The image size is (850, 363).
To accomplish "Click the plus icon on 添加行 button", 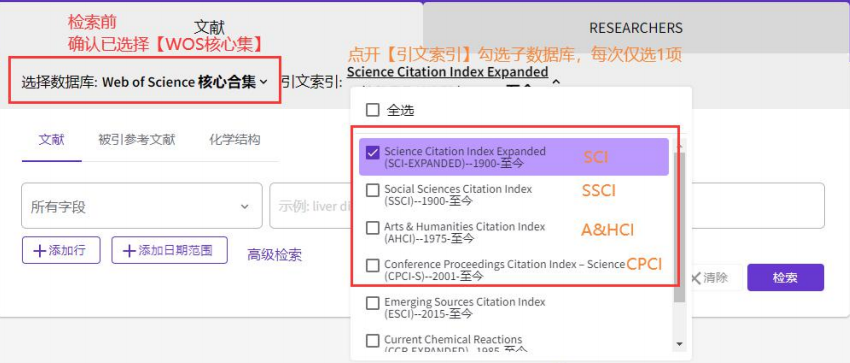I will 39,251.
